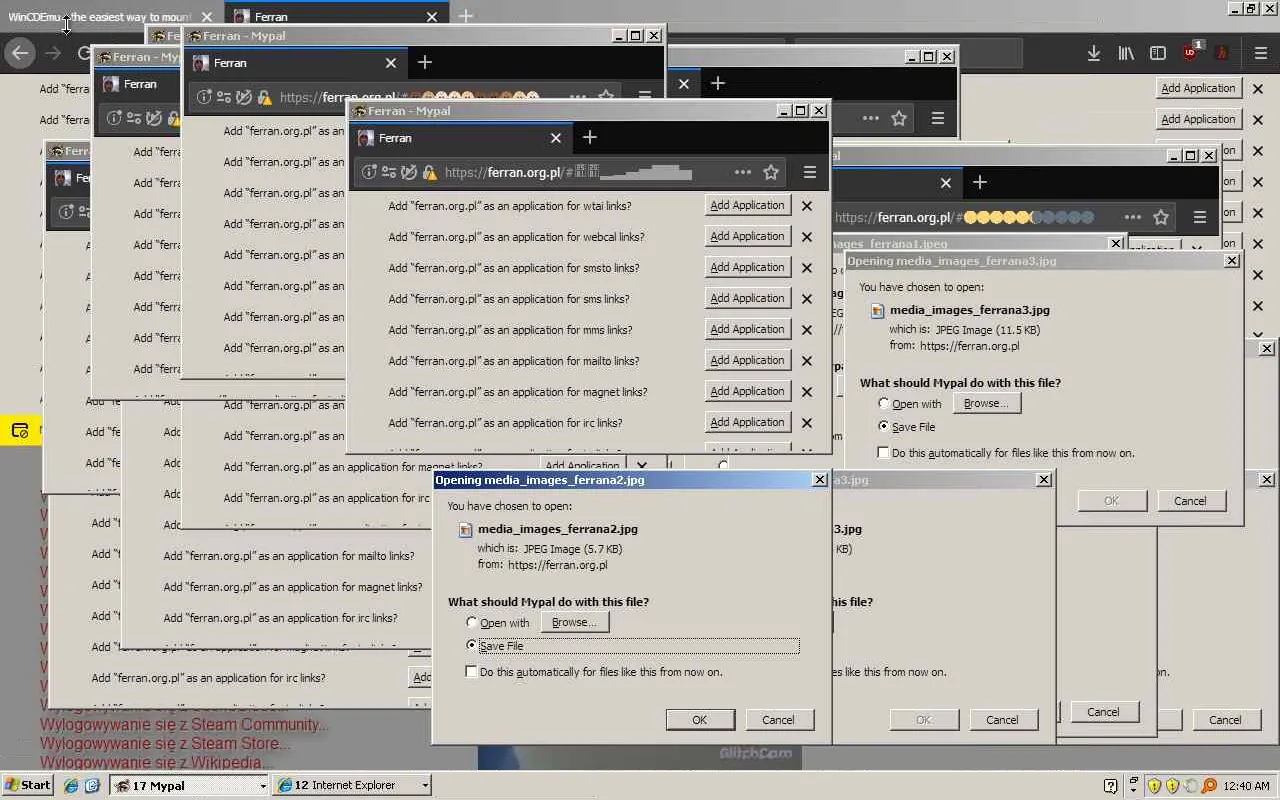Viewport: 1280px width, 800px height.
Task: Open new tab in the yellow-circles URL window
Action: (x=980, y=182)
